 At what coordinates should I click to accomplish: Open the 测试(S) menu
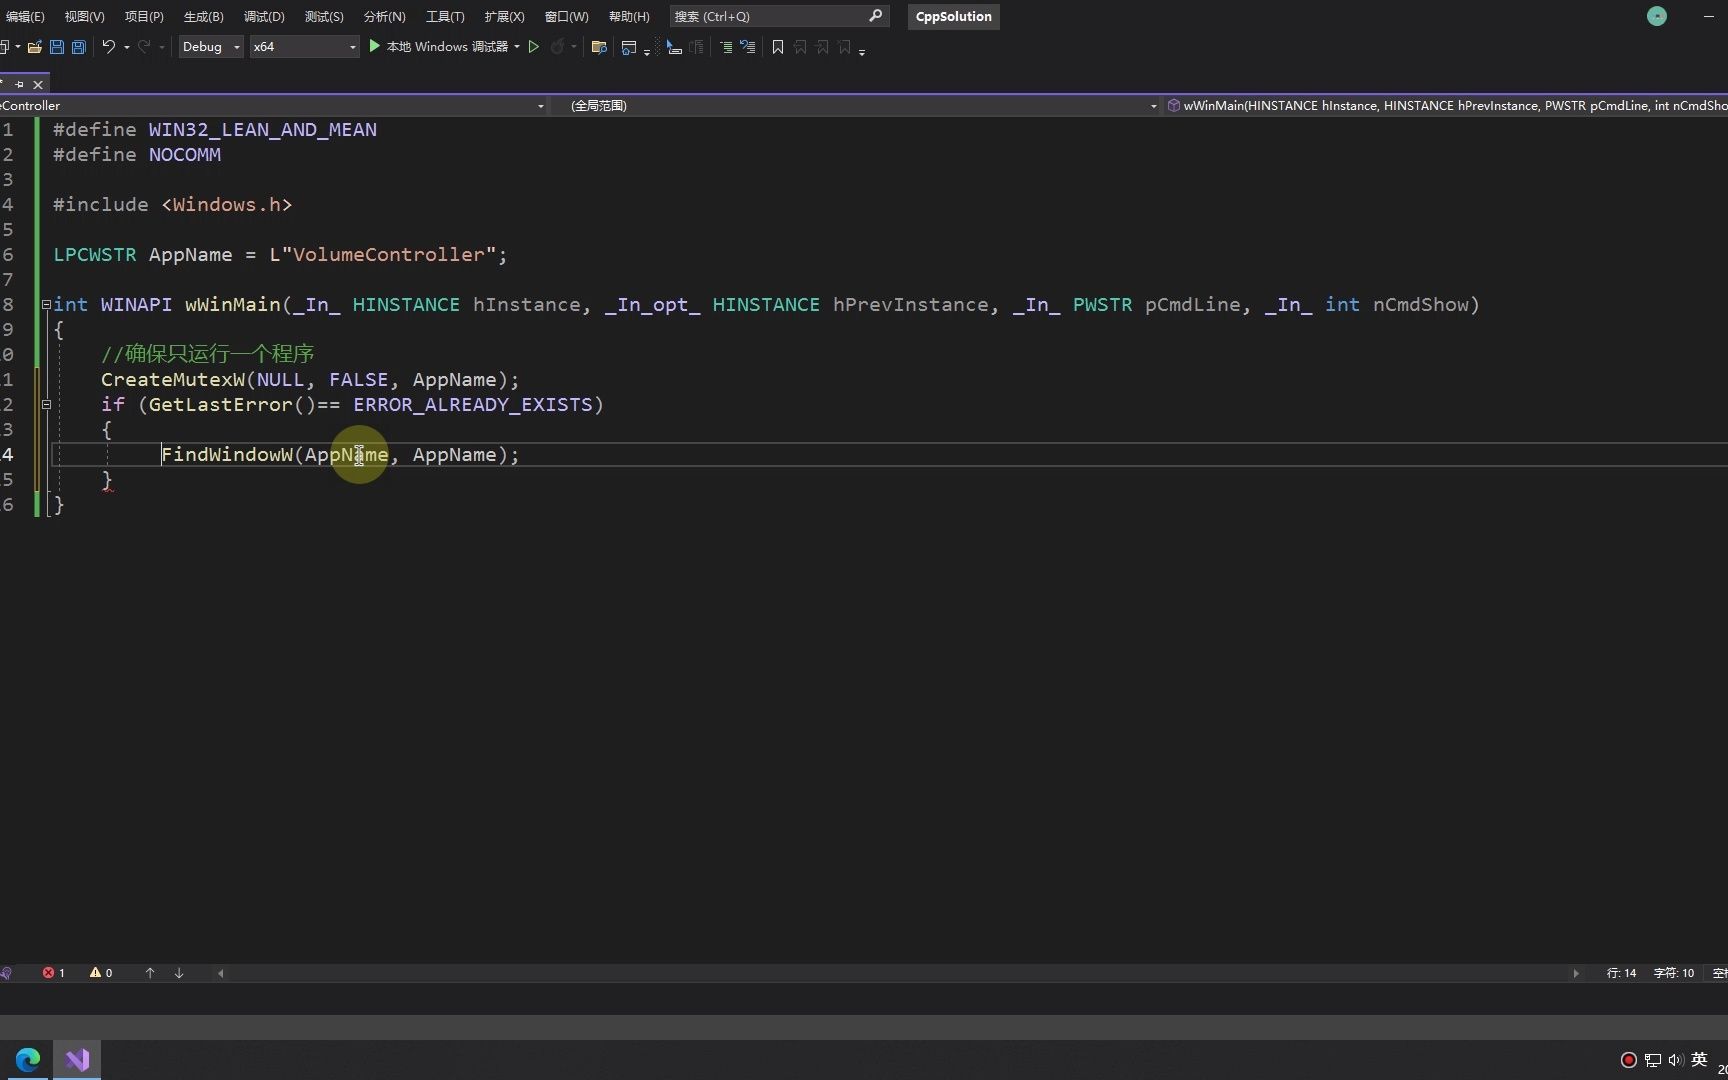(324, 16)
